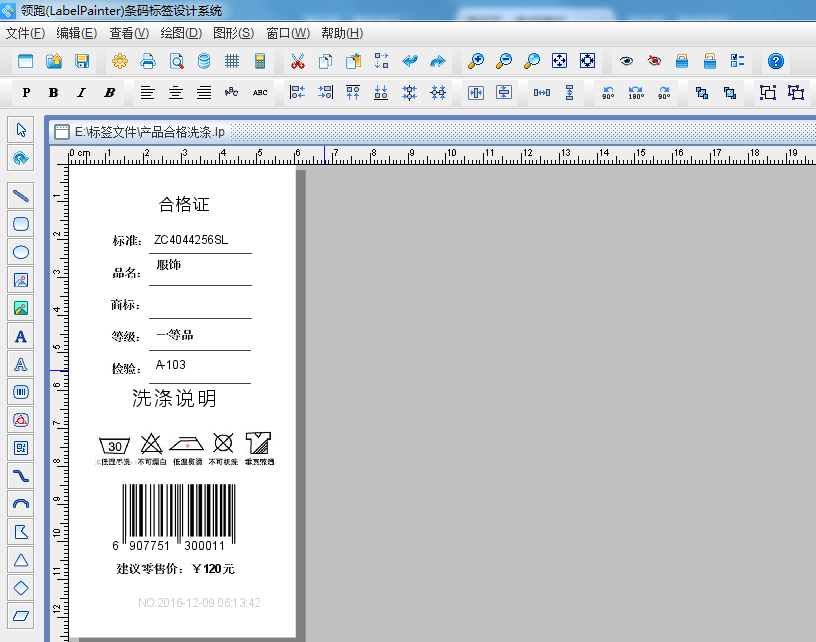Select the triangle shape tool
The image size is (816, 642).
tap(20, 559)
